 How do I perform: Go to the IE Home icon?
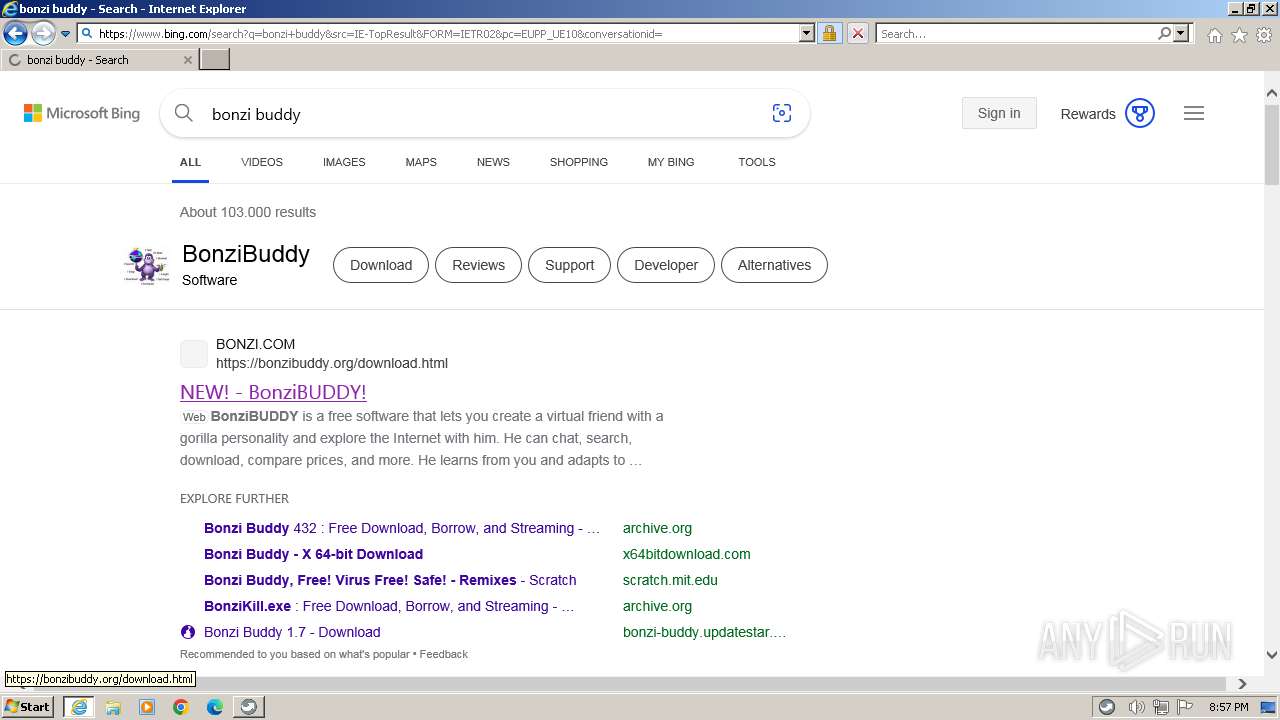coord(1214,35)
